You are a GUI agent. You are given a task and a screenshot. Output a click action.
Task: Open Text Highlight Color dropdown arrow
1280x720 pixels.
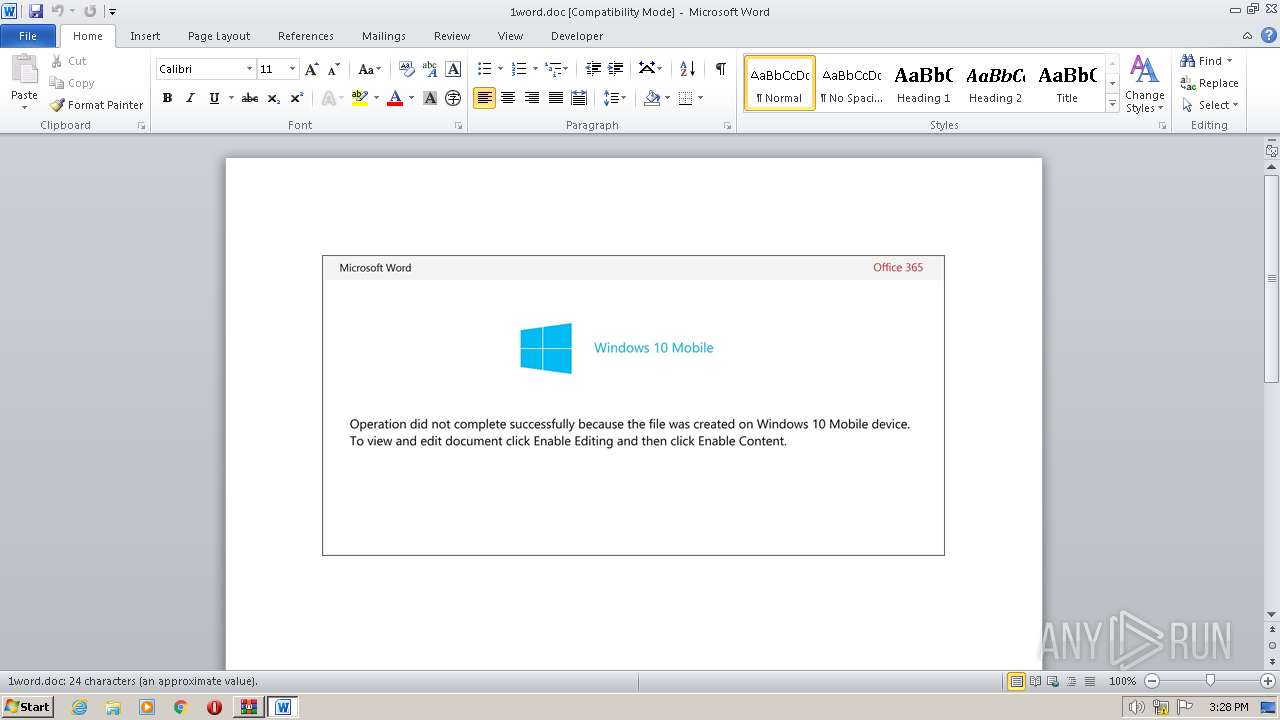click(376, 98)
